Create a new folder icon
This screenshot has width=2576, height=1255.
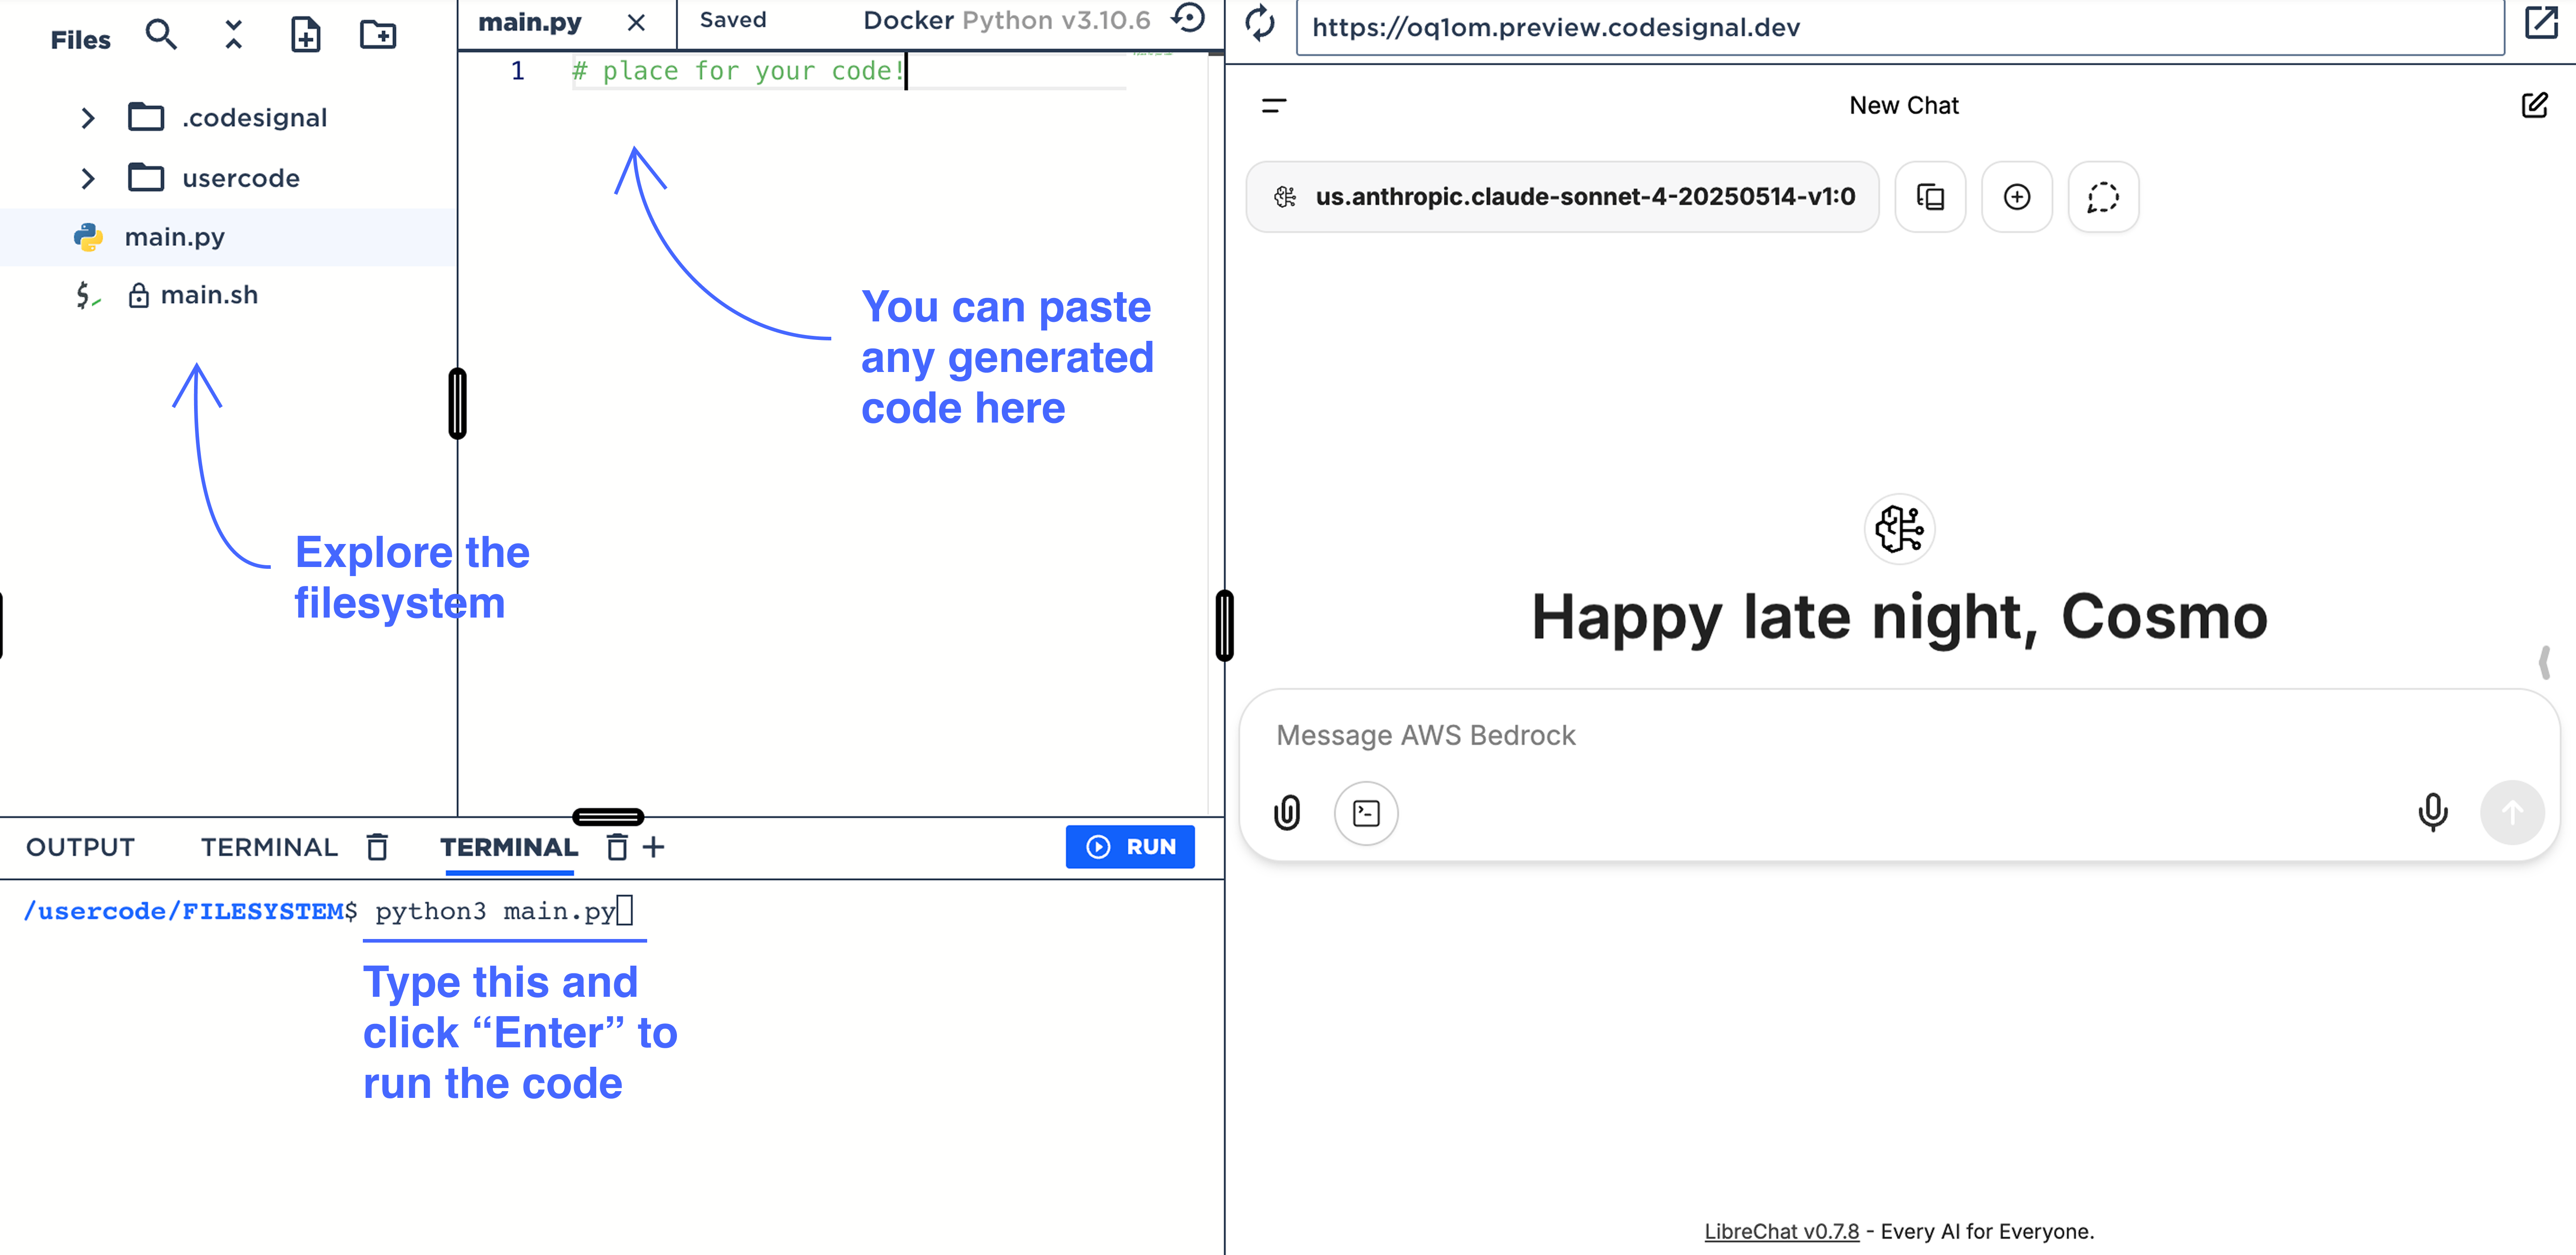tap(378, 36)
